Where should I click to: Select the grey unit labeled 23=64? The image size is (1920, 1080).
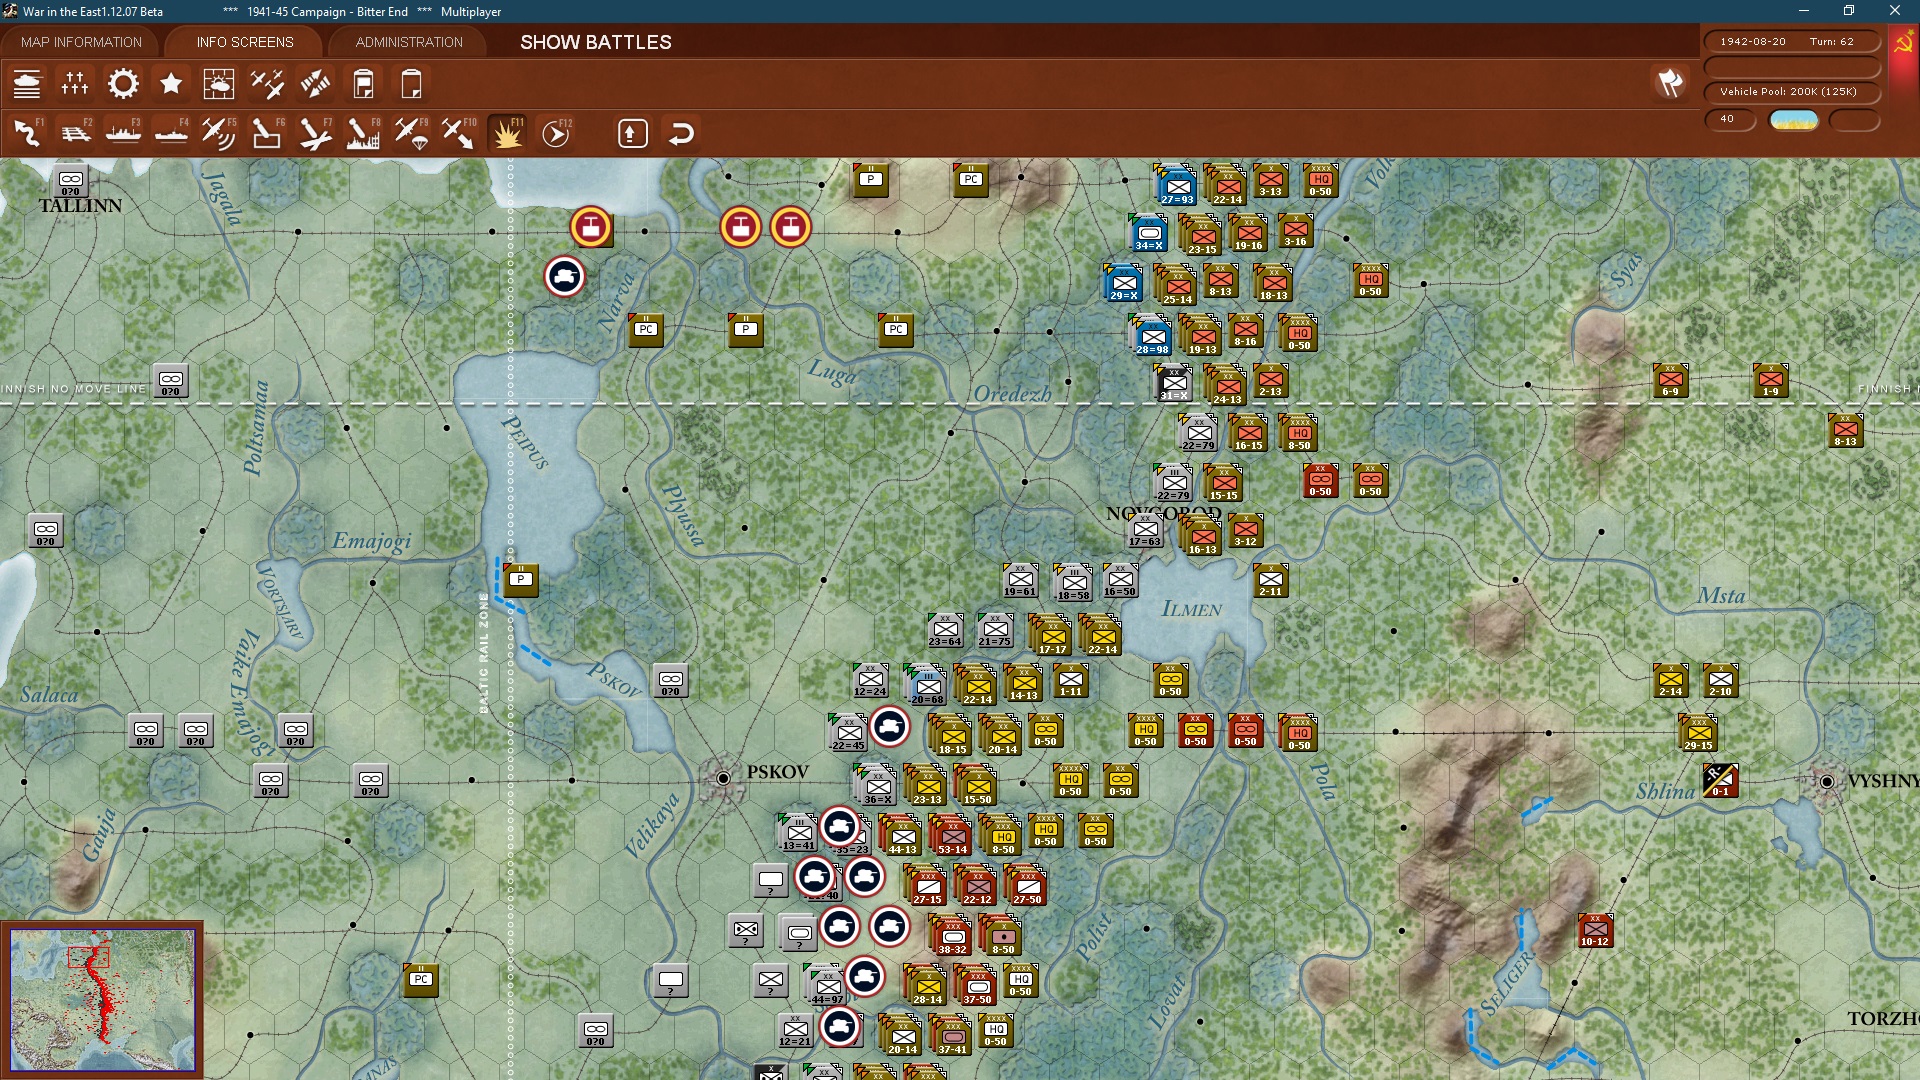click(x=945, y=630)
